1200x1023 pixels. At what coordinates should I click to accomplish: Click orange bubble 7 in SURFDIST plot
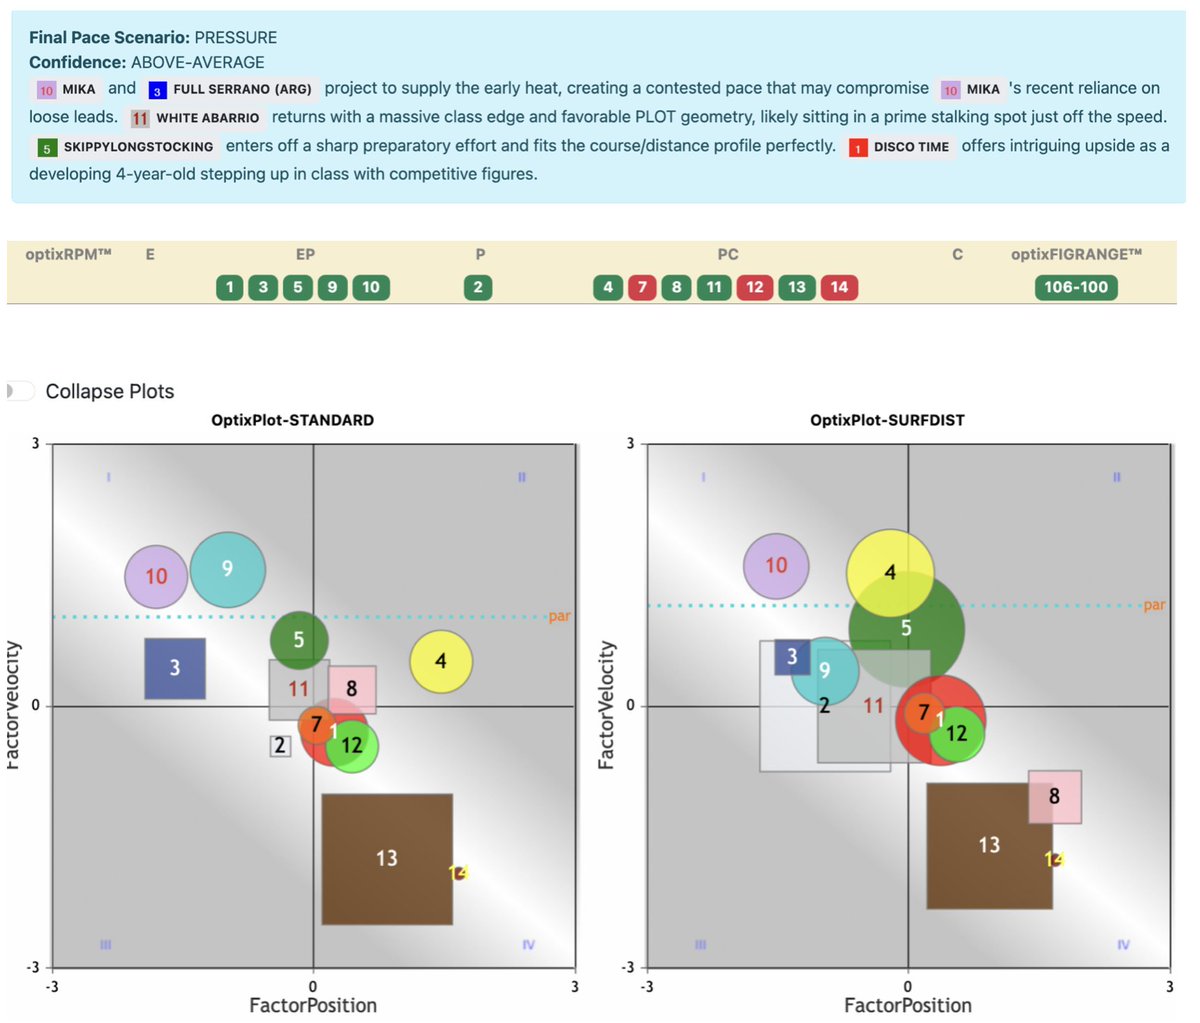[x=923, y=713]
